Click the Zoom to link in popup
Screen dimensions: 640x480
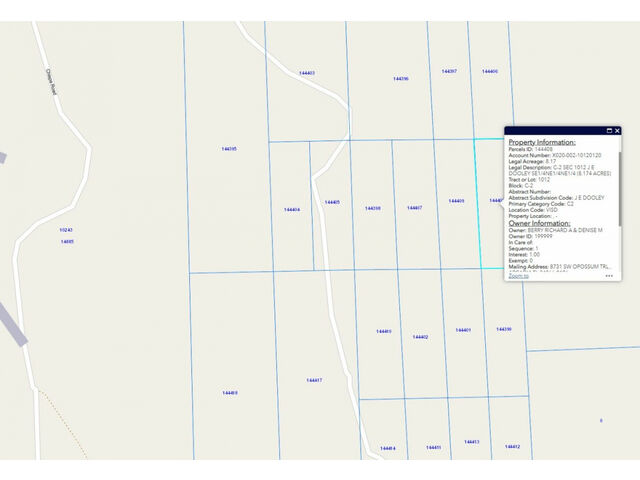coord(518,276)
